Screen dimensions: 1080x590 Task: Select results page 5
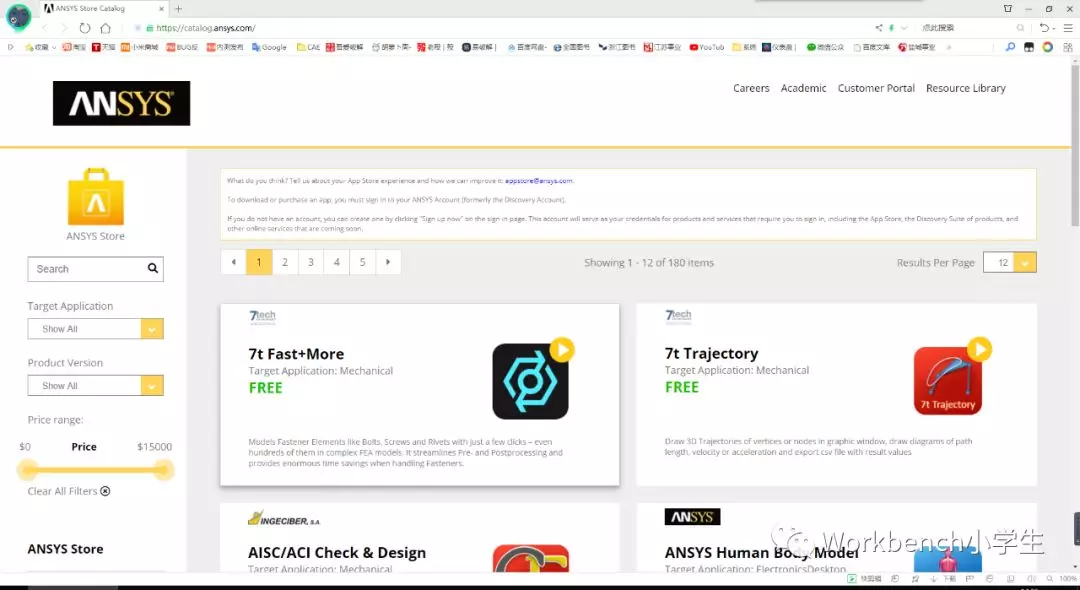point(362,262)
